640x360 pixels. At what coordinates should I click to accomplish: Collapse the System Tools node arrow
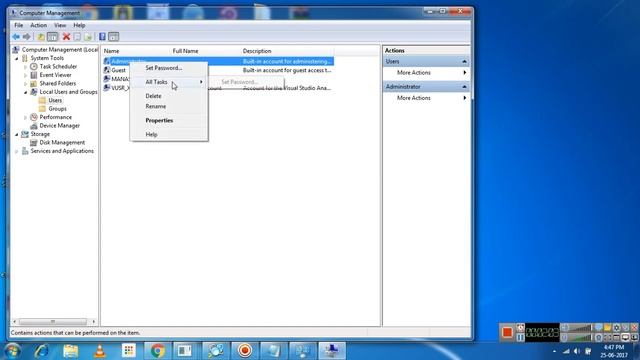(17, 58)
